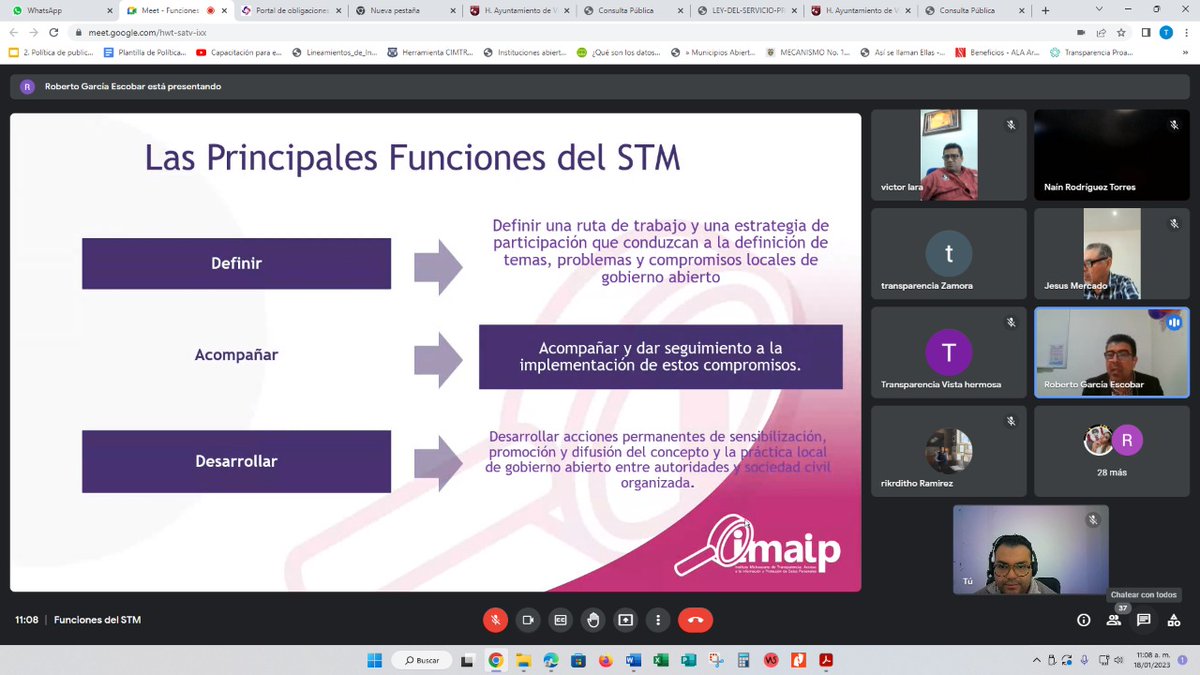Image resolution: width=1200 pixels, height=675 pixels.
Task: Leave the call with red hang-up button
Action: (696, 620)
